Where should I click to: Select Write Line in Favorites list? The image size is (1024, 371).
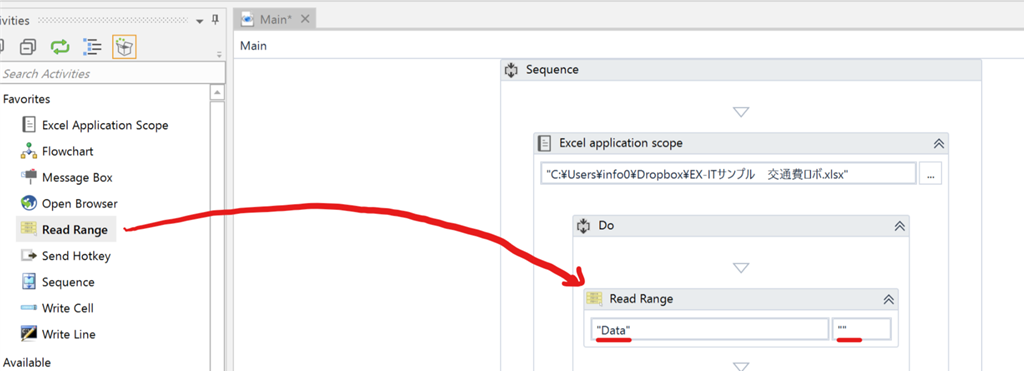coord(69,334)
